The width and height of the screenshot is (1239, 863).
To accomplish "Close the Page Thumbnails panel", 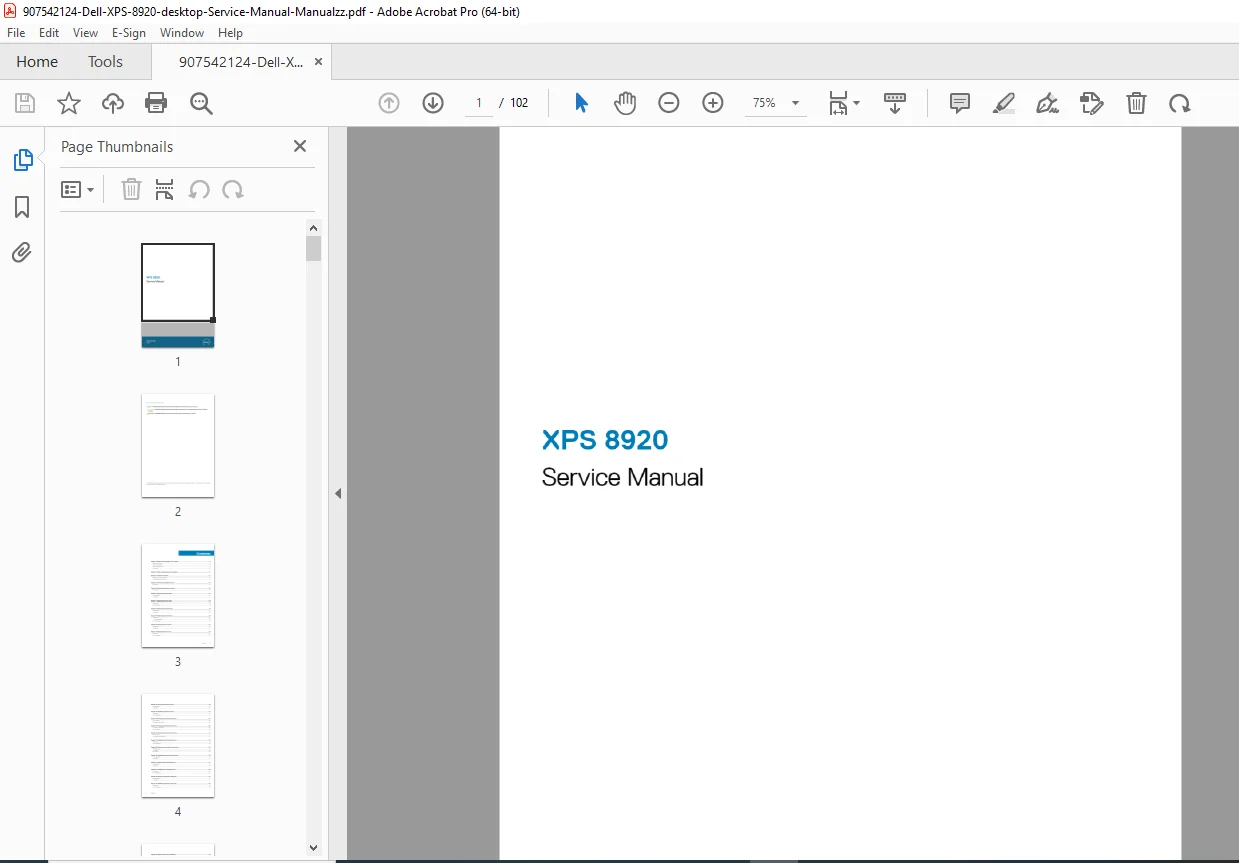I will [x=300, y=146].
